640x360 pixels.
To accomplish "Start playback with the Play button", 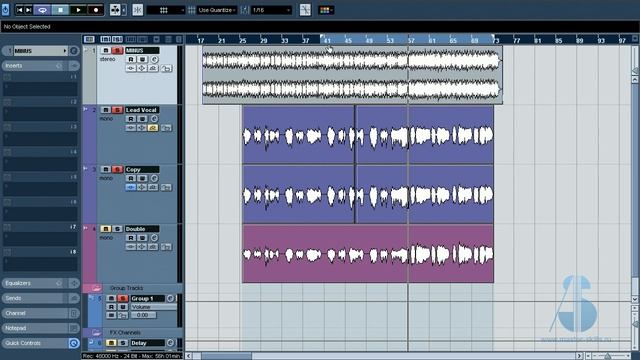I will (78, 10).
